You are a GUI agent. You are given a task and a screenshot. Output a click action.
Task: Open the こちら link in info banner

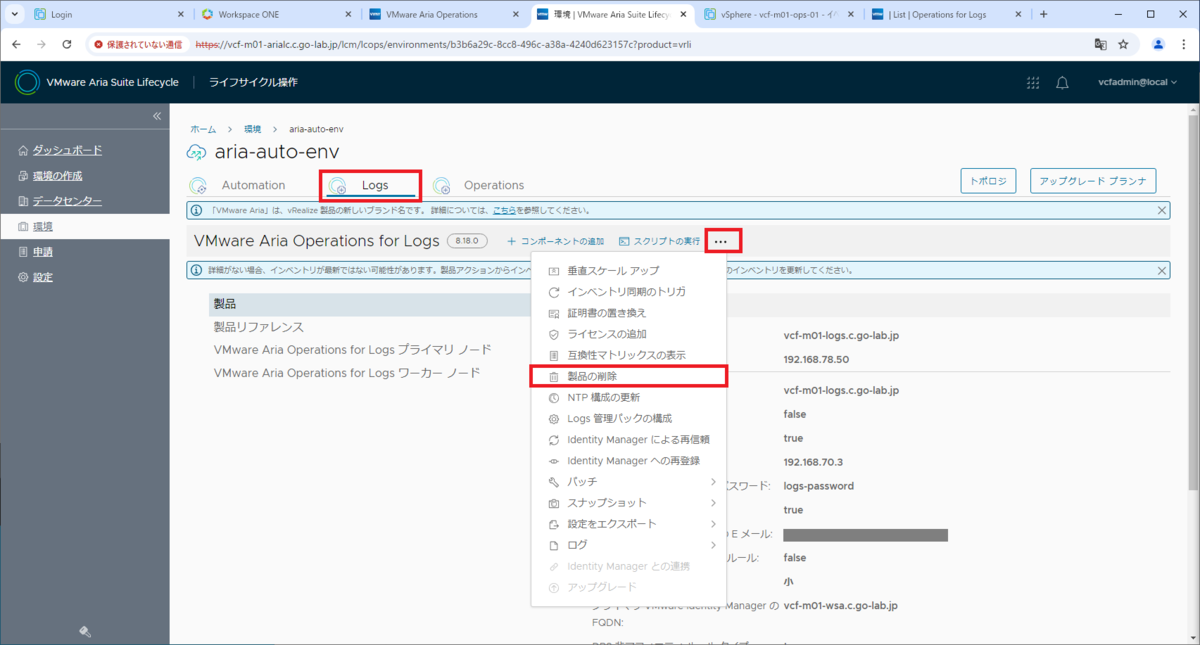503,211
